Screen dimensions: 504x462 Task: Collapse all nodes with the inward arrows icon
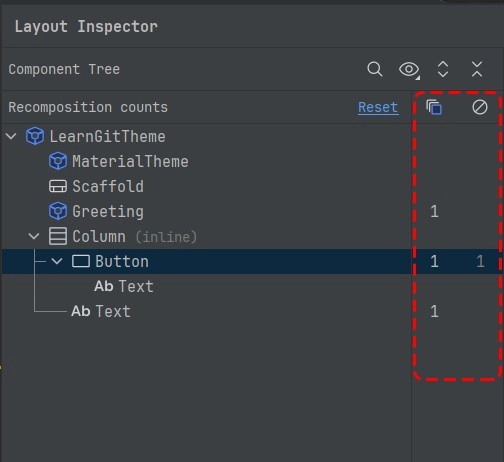[477, 69]
